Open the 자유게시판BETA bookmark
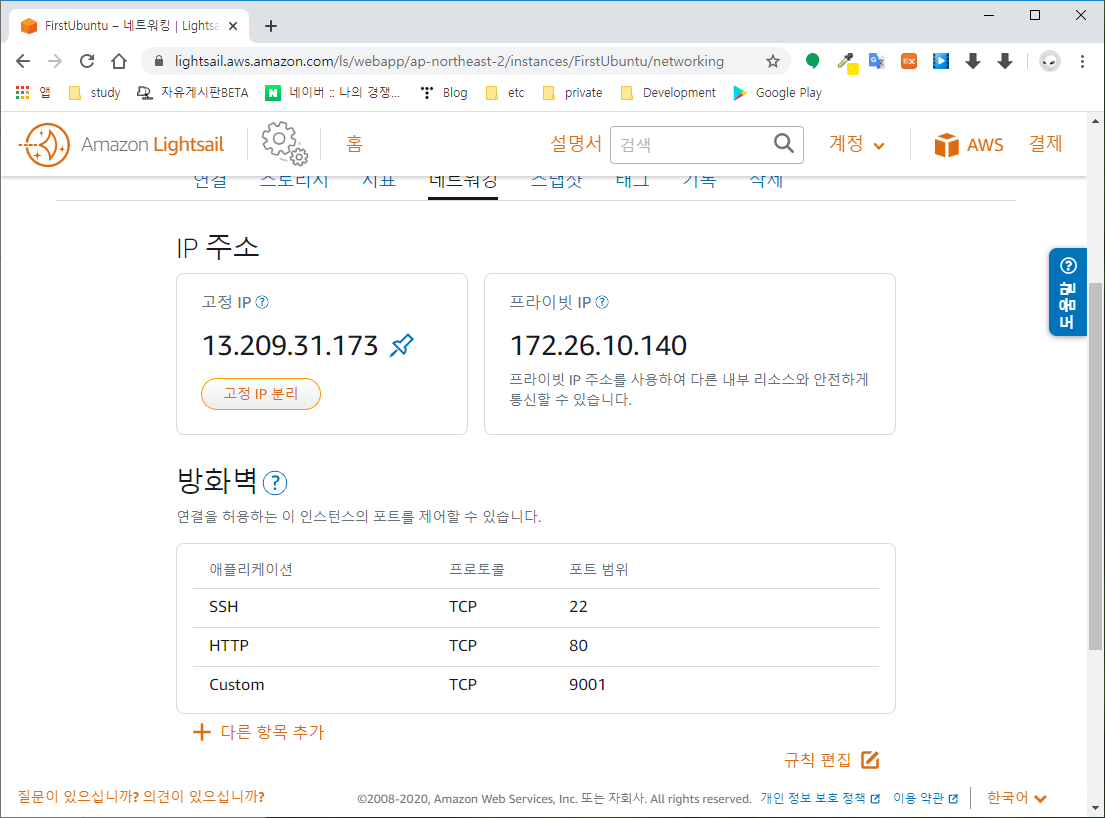This screenshot has width=1105, height=818. click(192, 92)
